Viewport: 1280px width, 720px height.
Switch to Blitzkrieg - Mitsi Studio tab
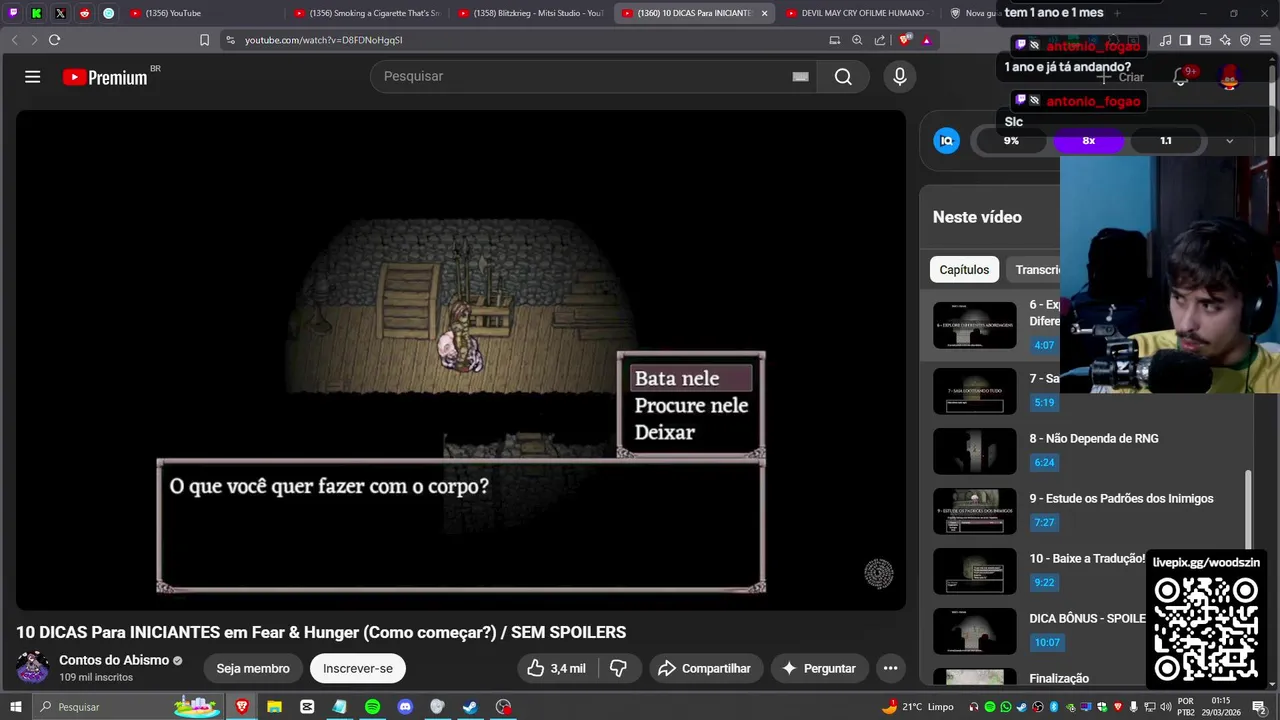click(x=531, y=13)
